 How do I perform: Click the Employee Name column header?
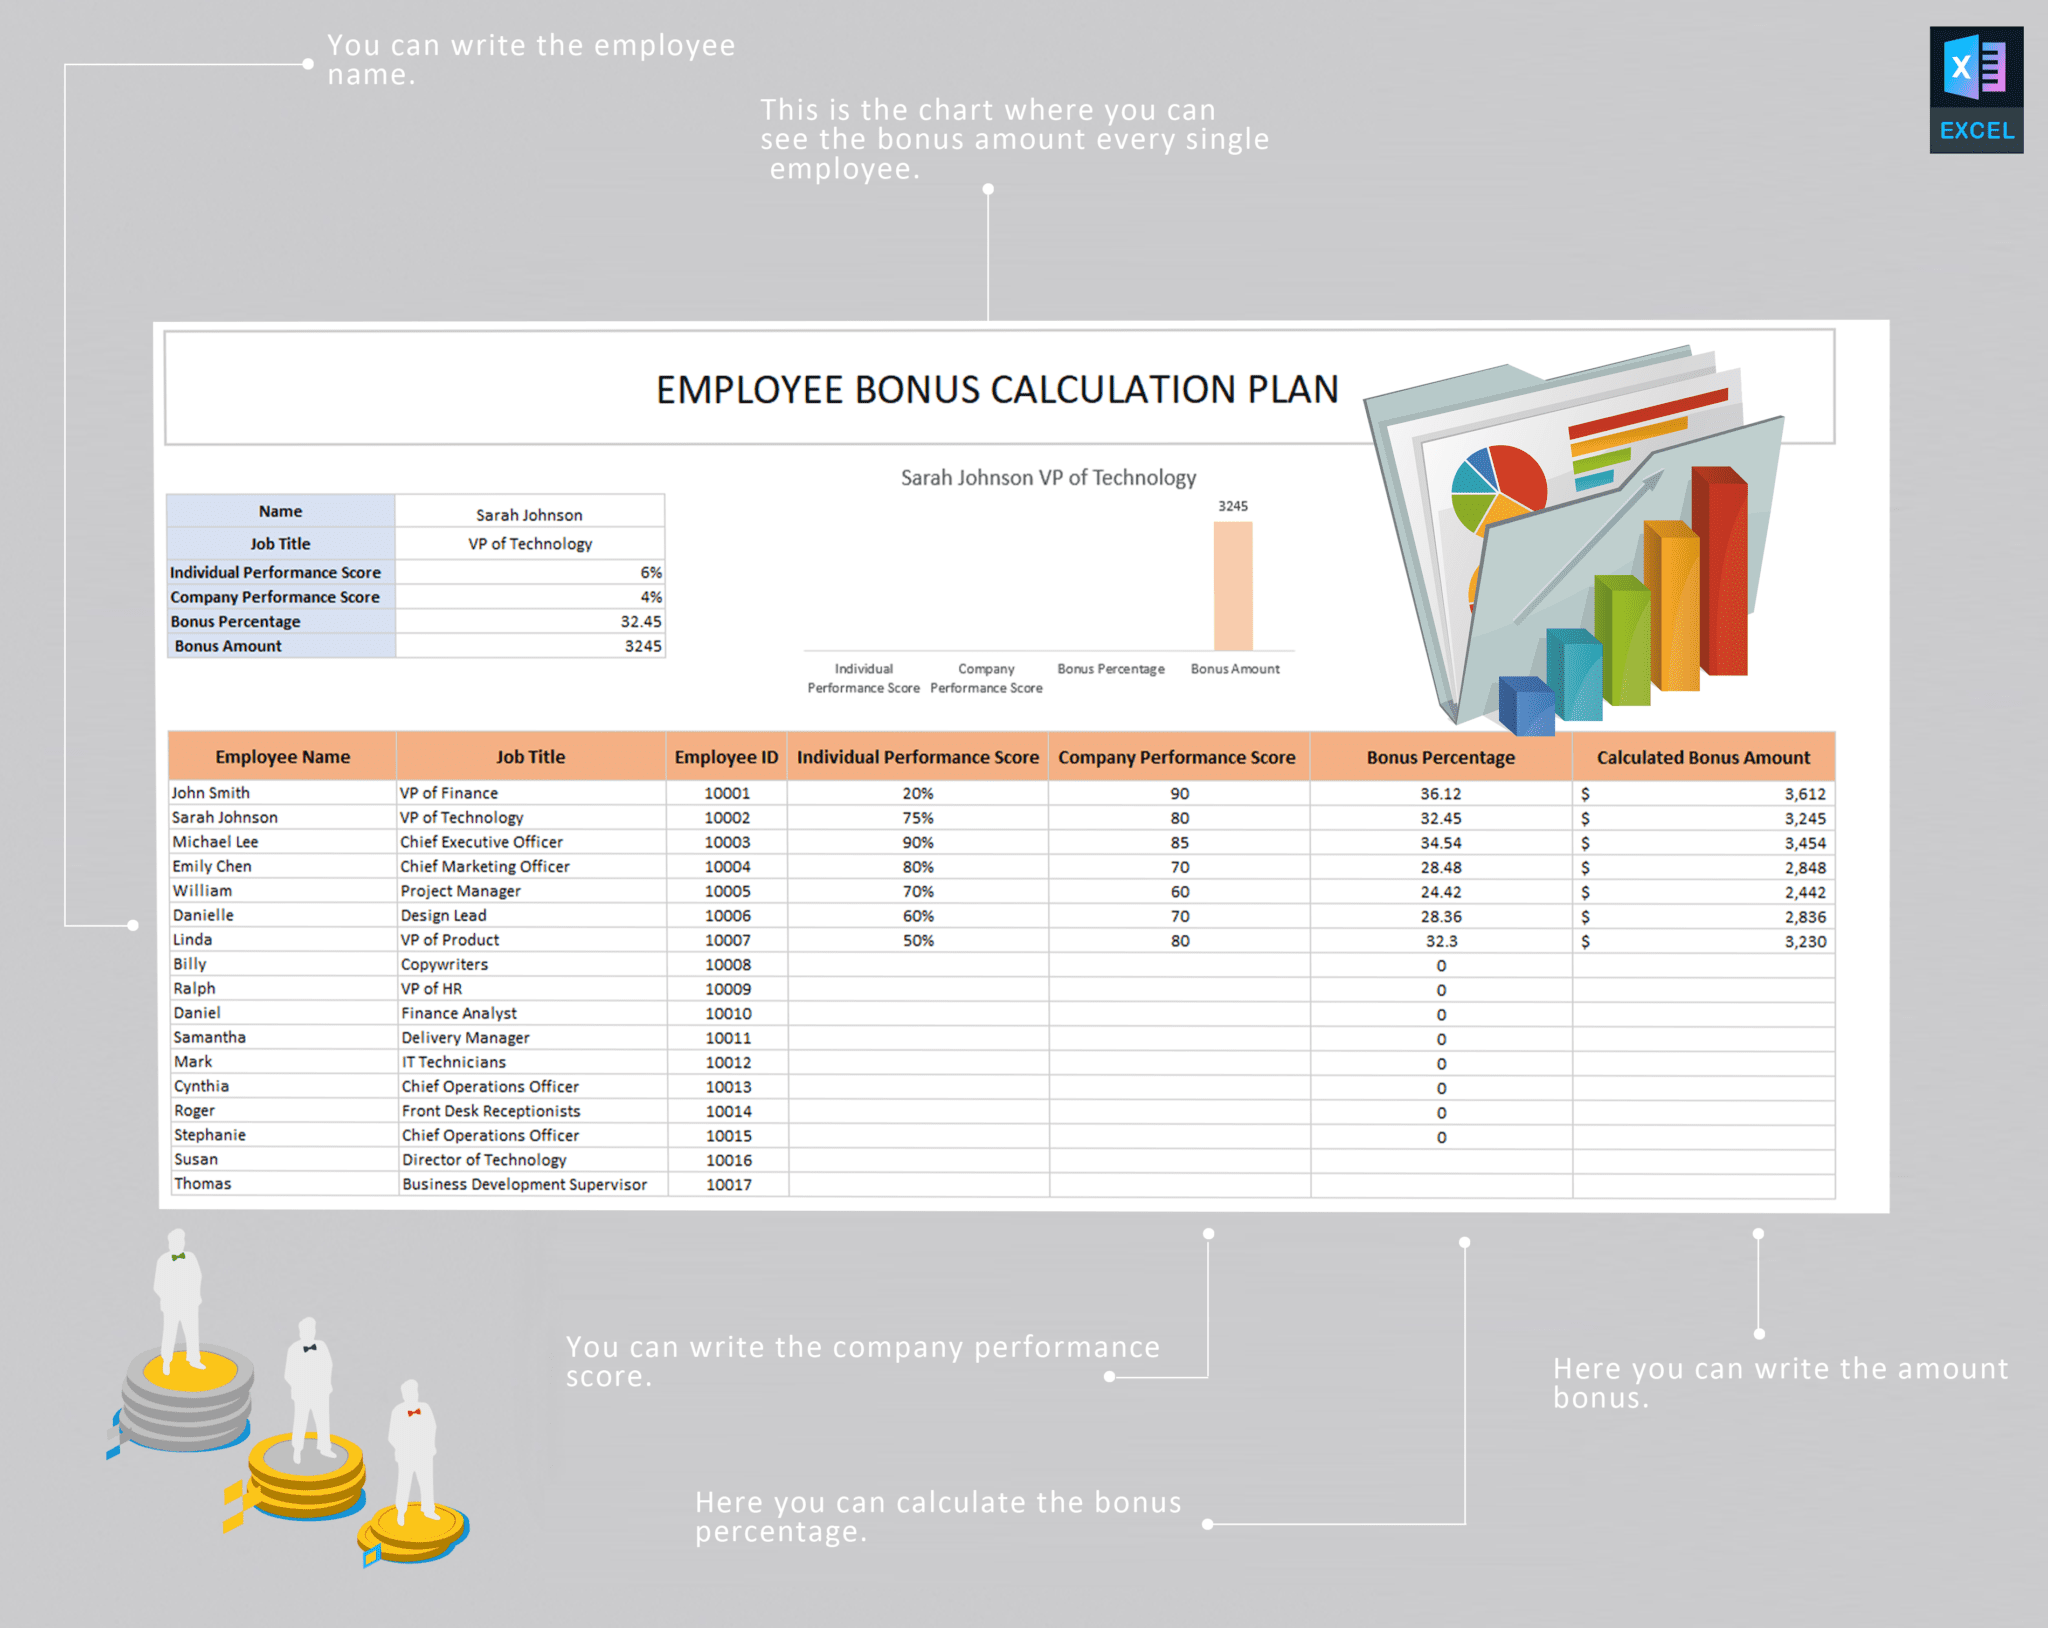[283, 757]
